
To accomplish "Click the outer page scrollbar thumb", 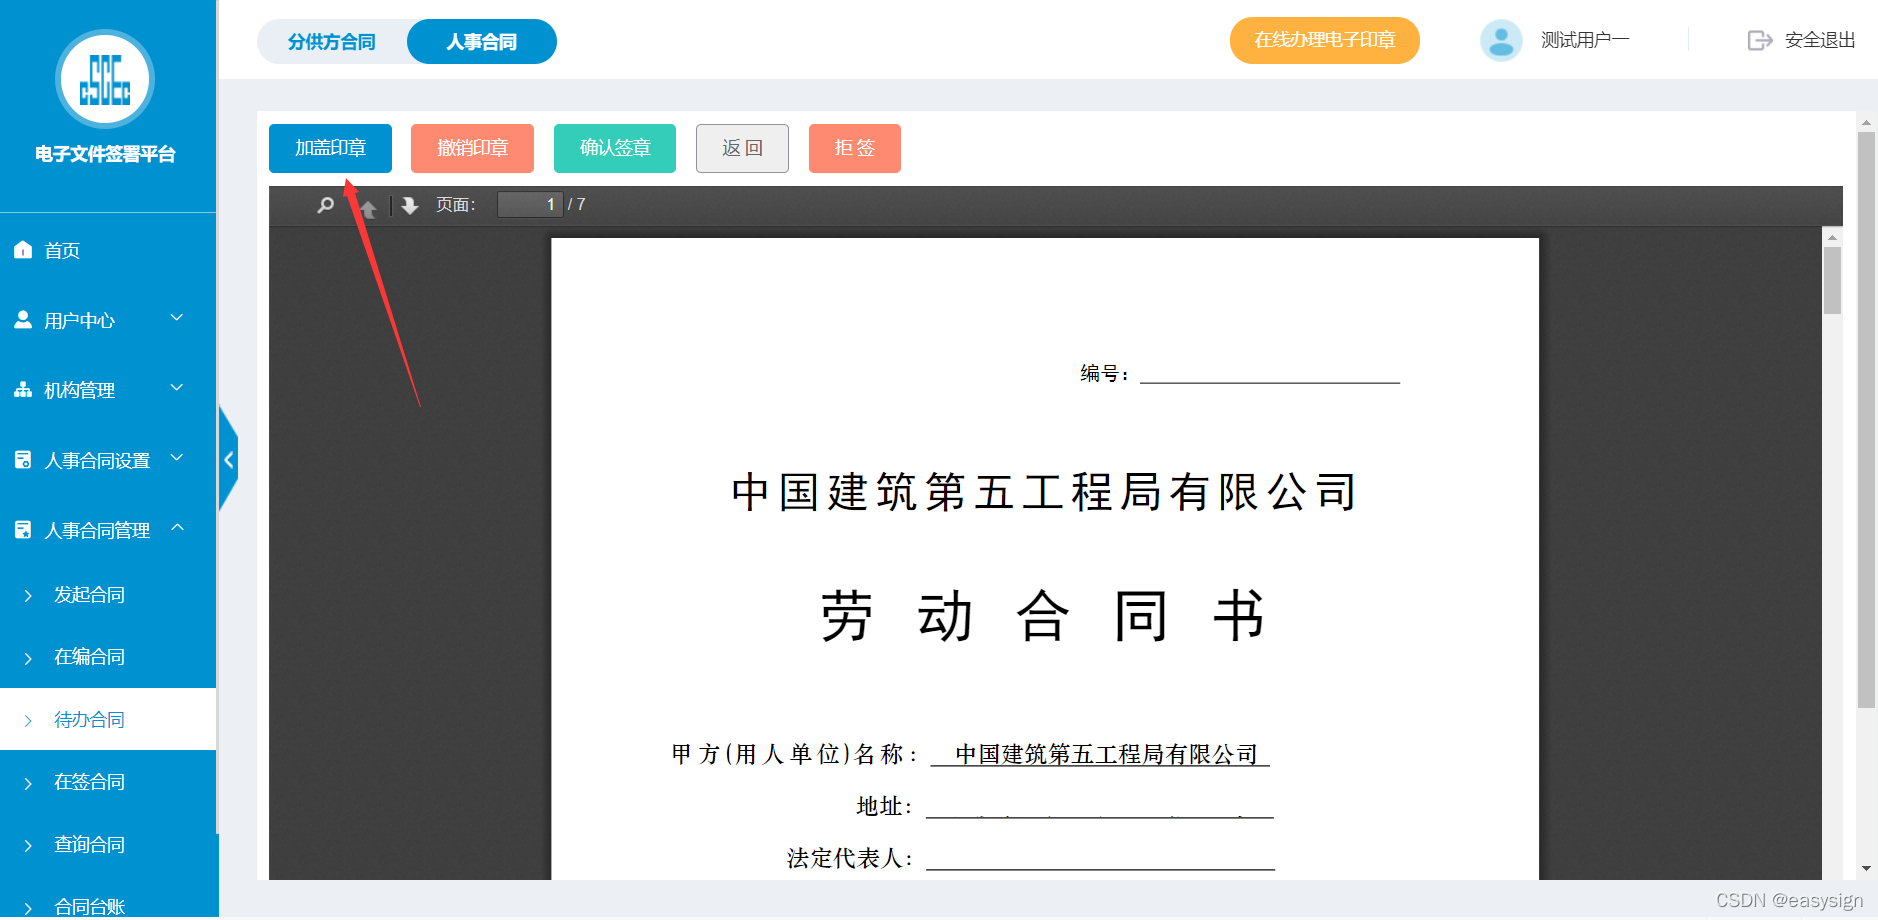I will pos(1866,420).
